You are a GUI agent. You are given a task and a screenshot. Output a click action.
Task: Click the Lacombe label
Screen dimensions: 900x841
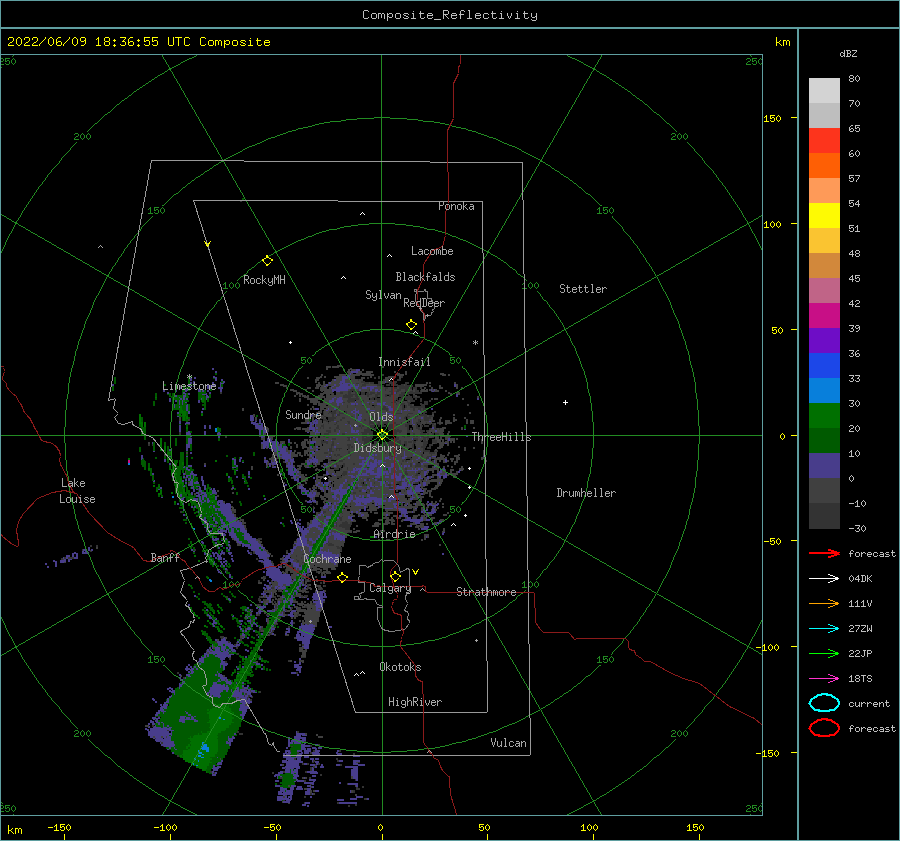[432, 251]
